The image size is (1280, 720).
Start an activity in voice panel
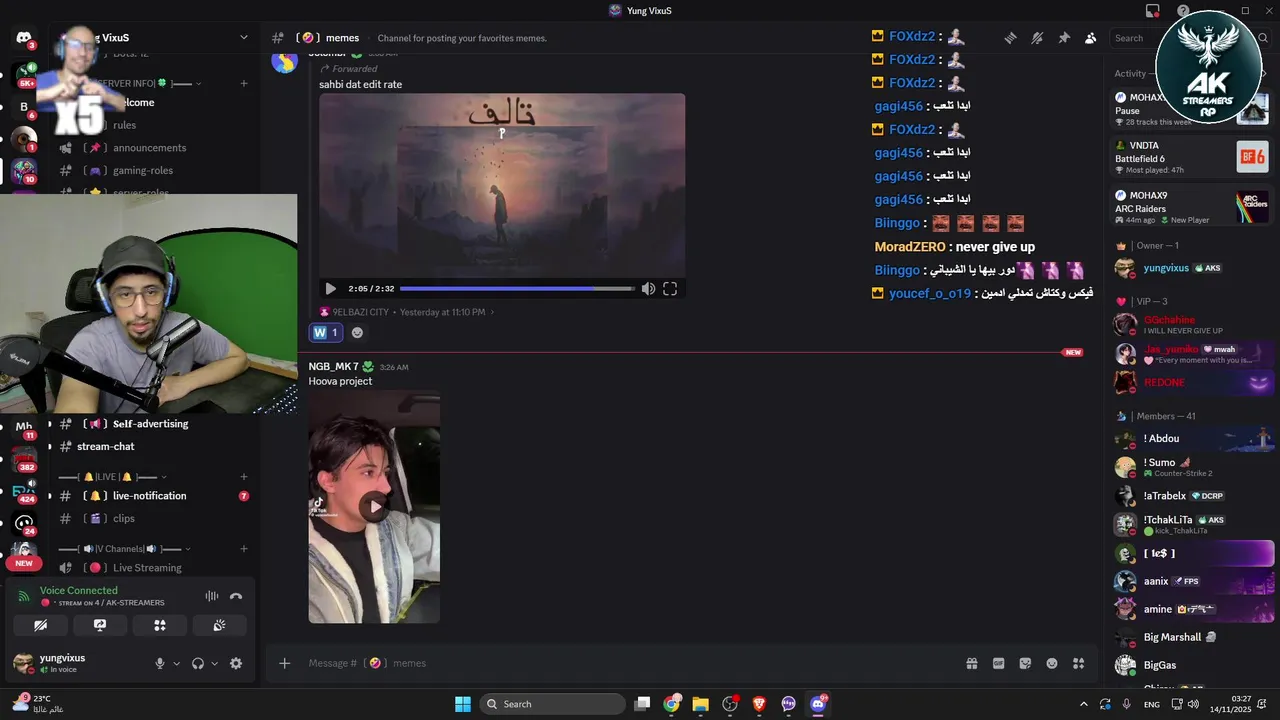click(160, 625)
